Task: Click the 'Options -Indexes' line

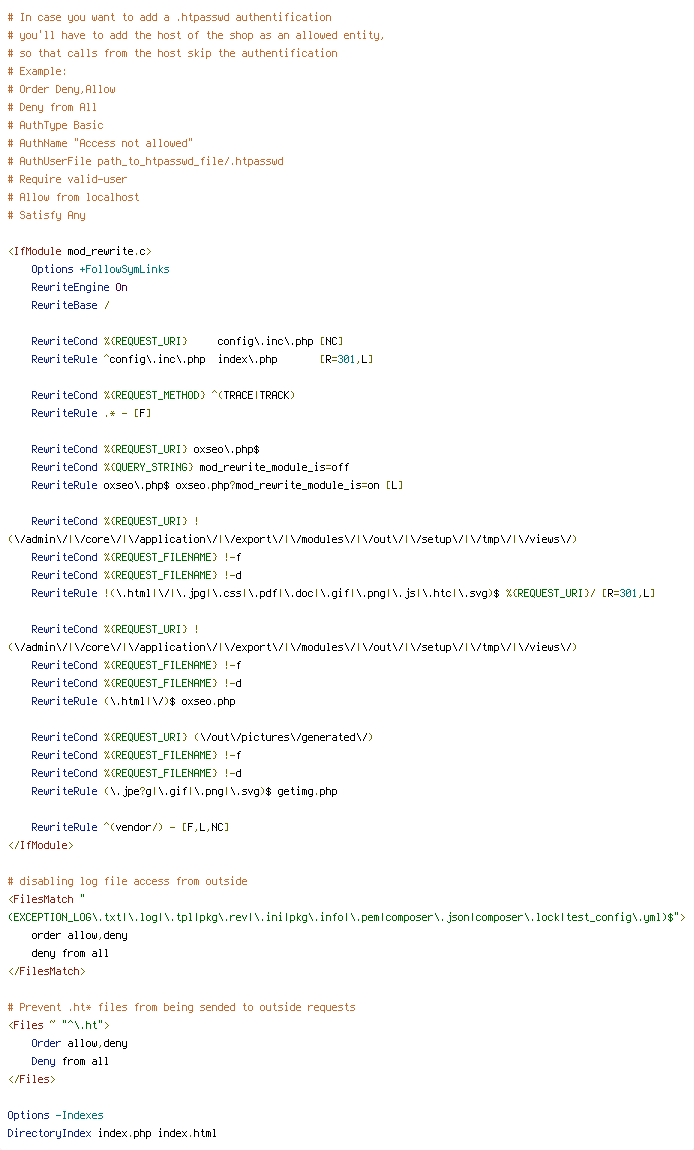Action: tap(55, 1116)
